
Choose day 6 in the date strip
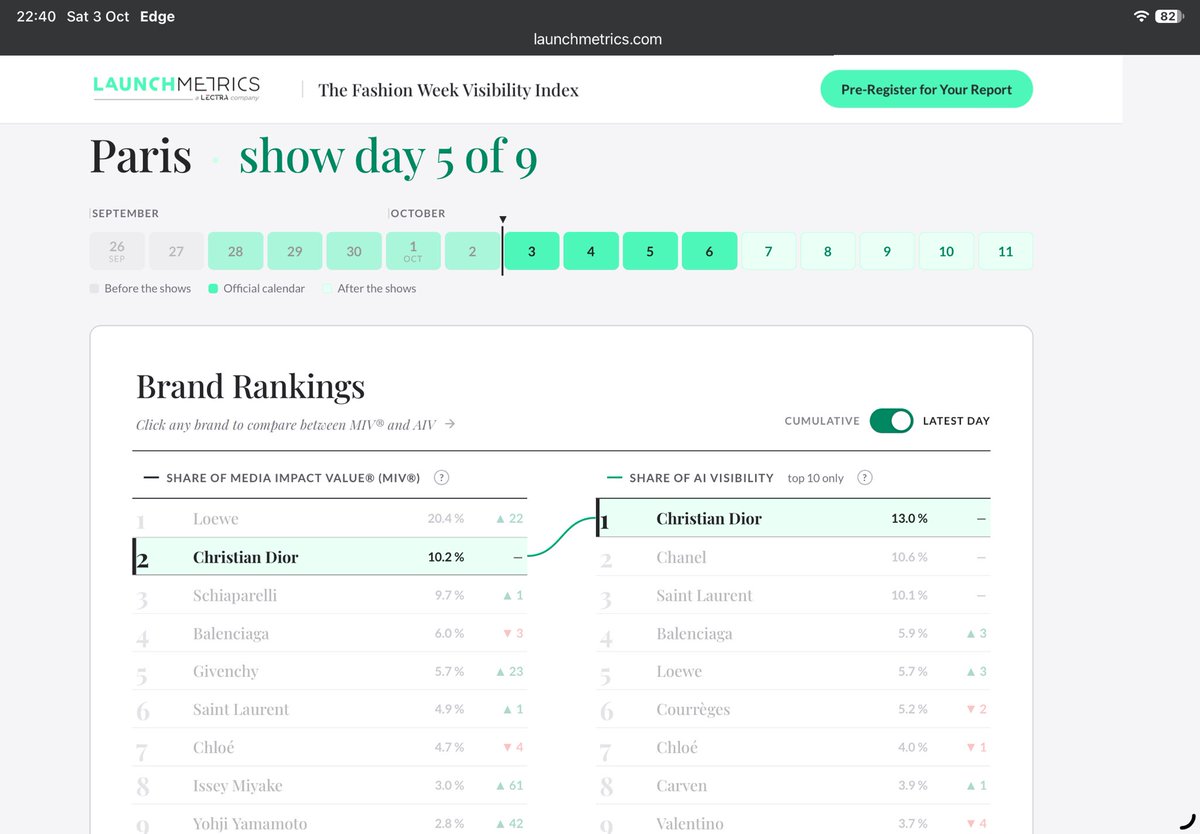point(709,251)
